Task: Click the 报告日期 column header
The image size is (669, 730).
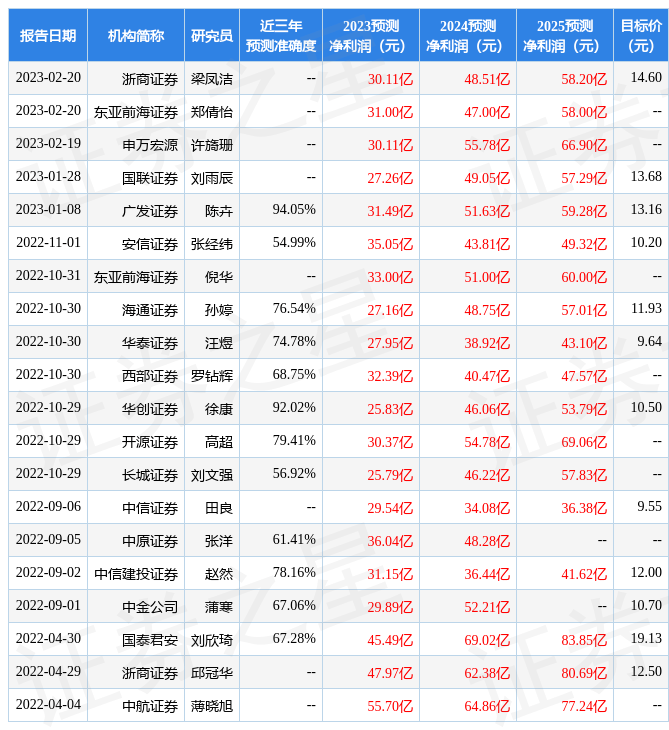Action: [x=48, y=36]
